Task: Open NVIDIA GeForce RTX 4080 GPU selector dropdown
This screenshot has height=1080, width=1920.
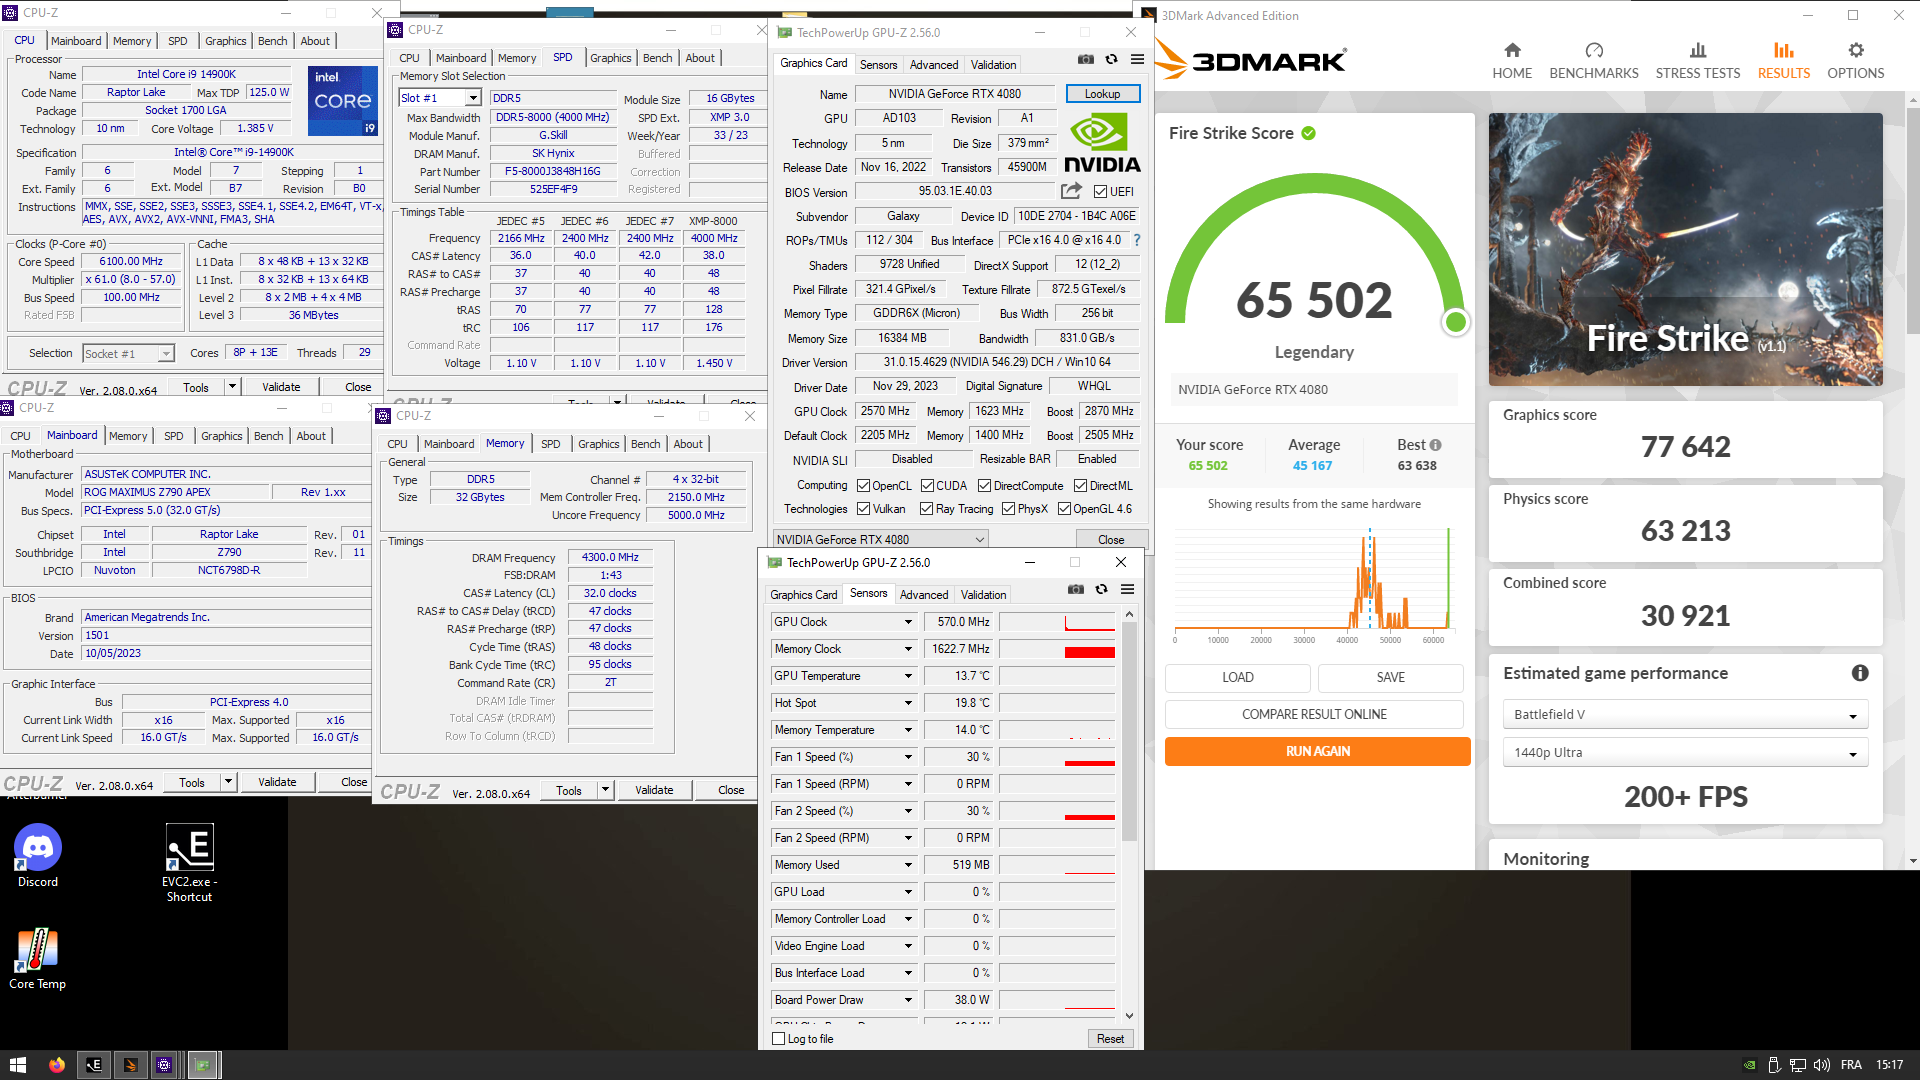Action: (x=880, y=539)
